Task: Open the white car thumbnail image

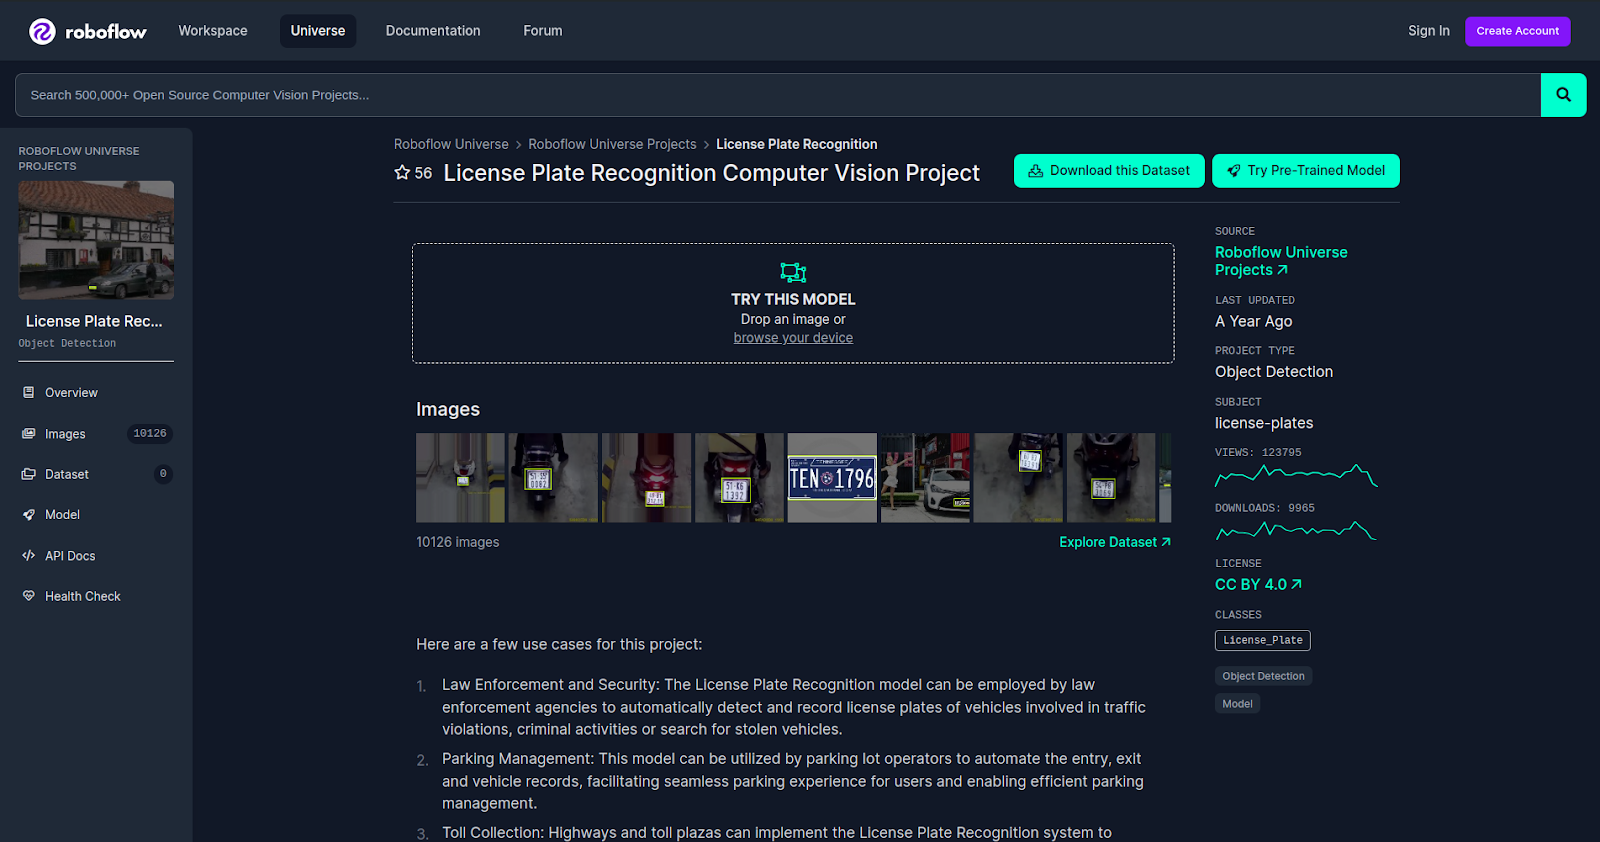Action: (x=925, y=478)
